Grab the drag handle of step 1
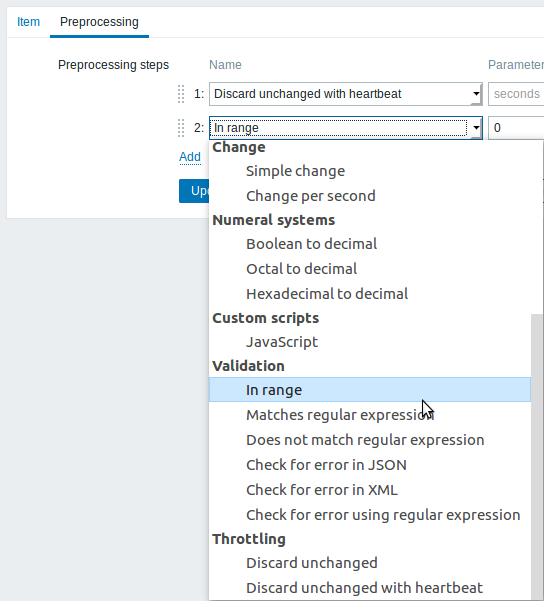 click(181, 94)
